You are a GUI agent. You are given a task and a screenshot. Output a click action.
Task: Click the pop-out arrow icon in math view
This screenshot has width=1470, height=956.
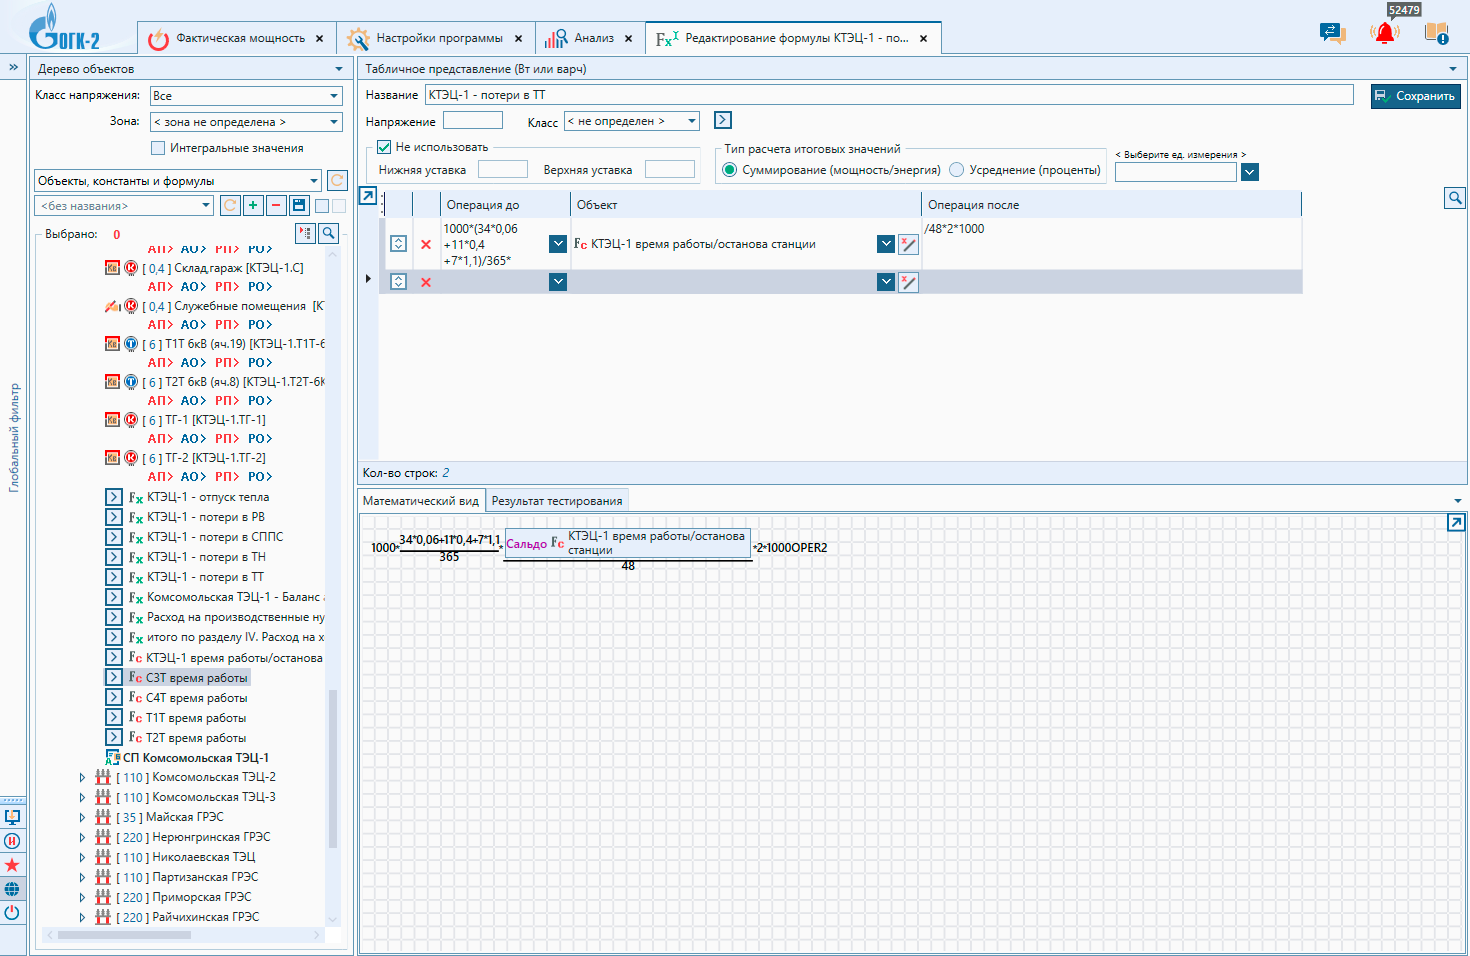(1456, 523)
